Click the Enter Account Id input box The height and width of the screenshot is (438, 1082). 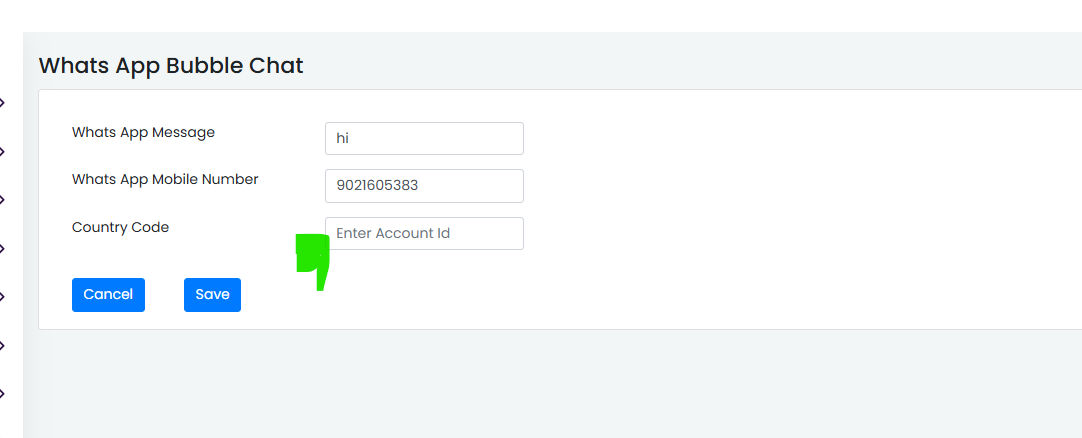point(424,233)
